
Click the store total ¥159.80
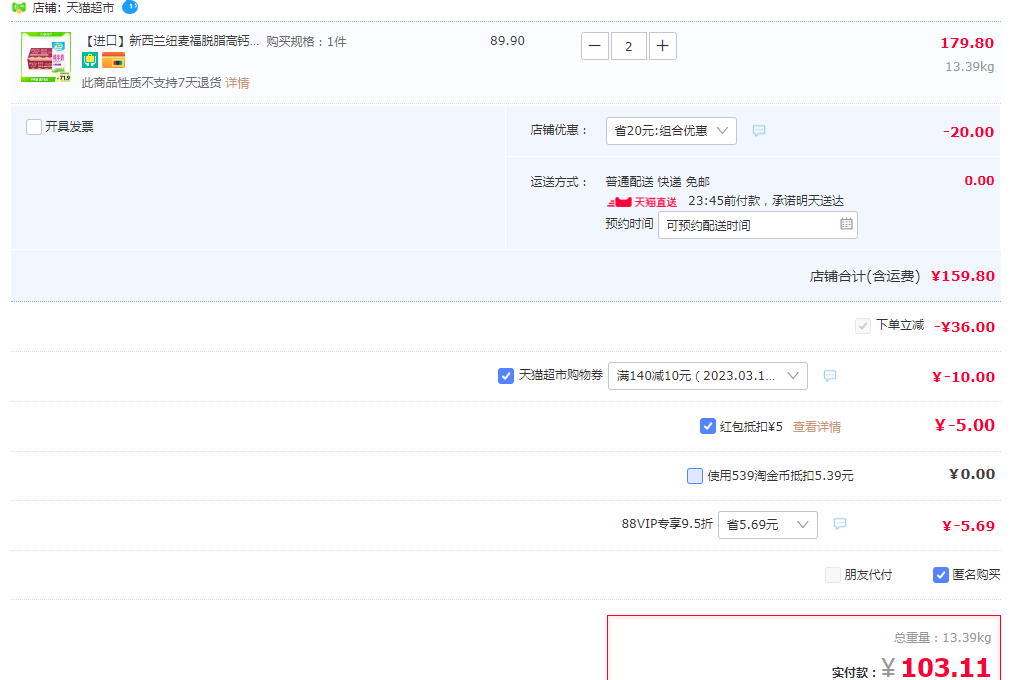963,277
